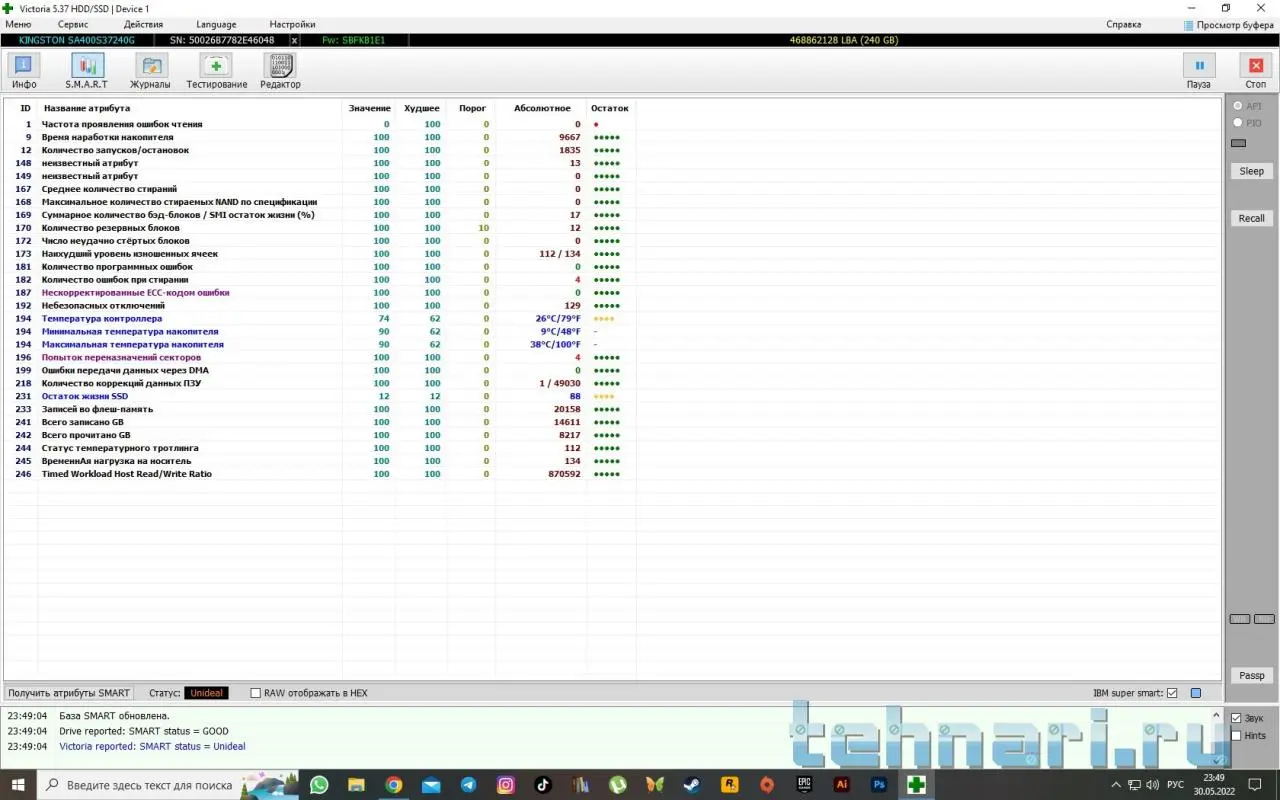Close the drive tab next to serial number
Image resolution: width=1280 pixels, height=800 pixels.
[294, 40]
